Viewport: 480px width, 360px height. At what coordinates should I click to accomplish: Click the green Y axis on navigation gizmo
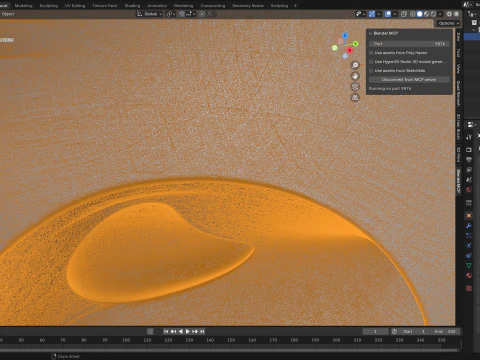[355, 44]
